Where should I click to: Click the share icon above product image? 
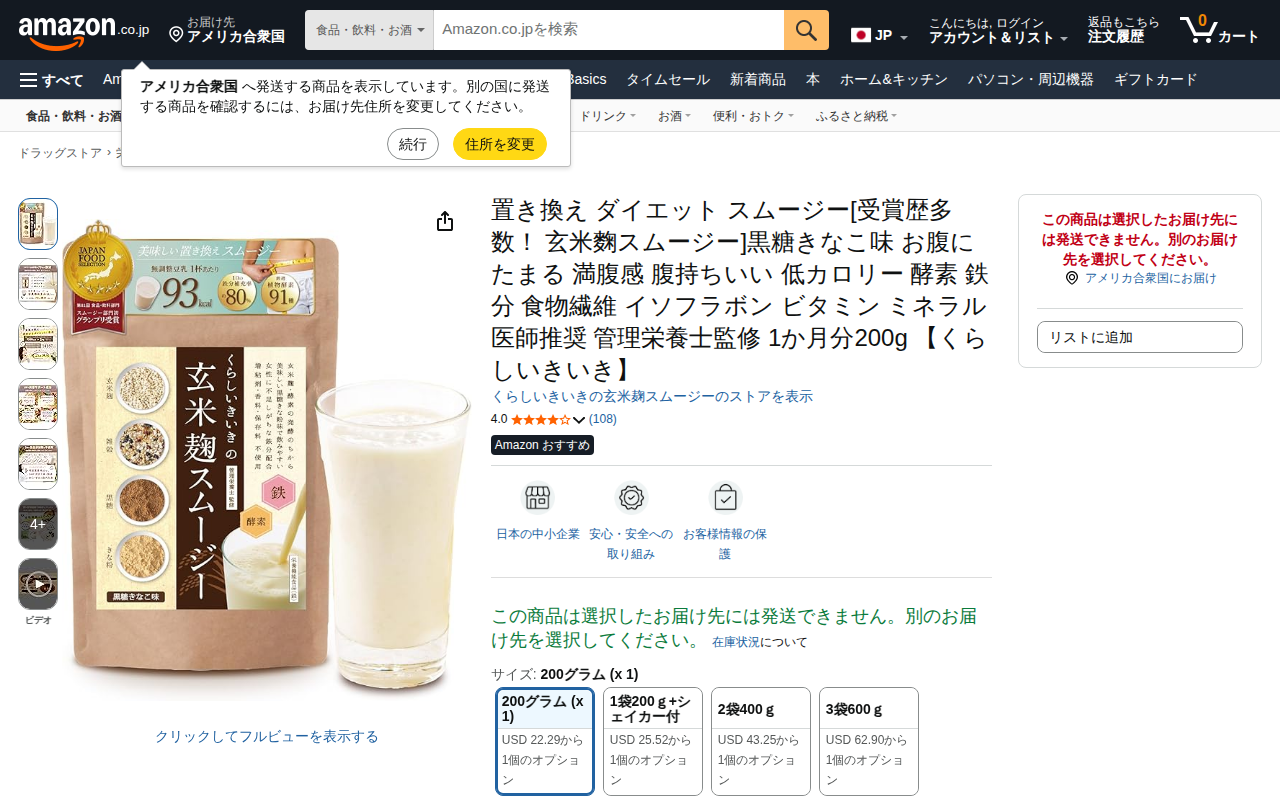pos(445,221)
